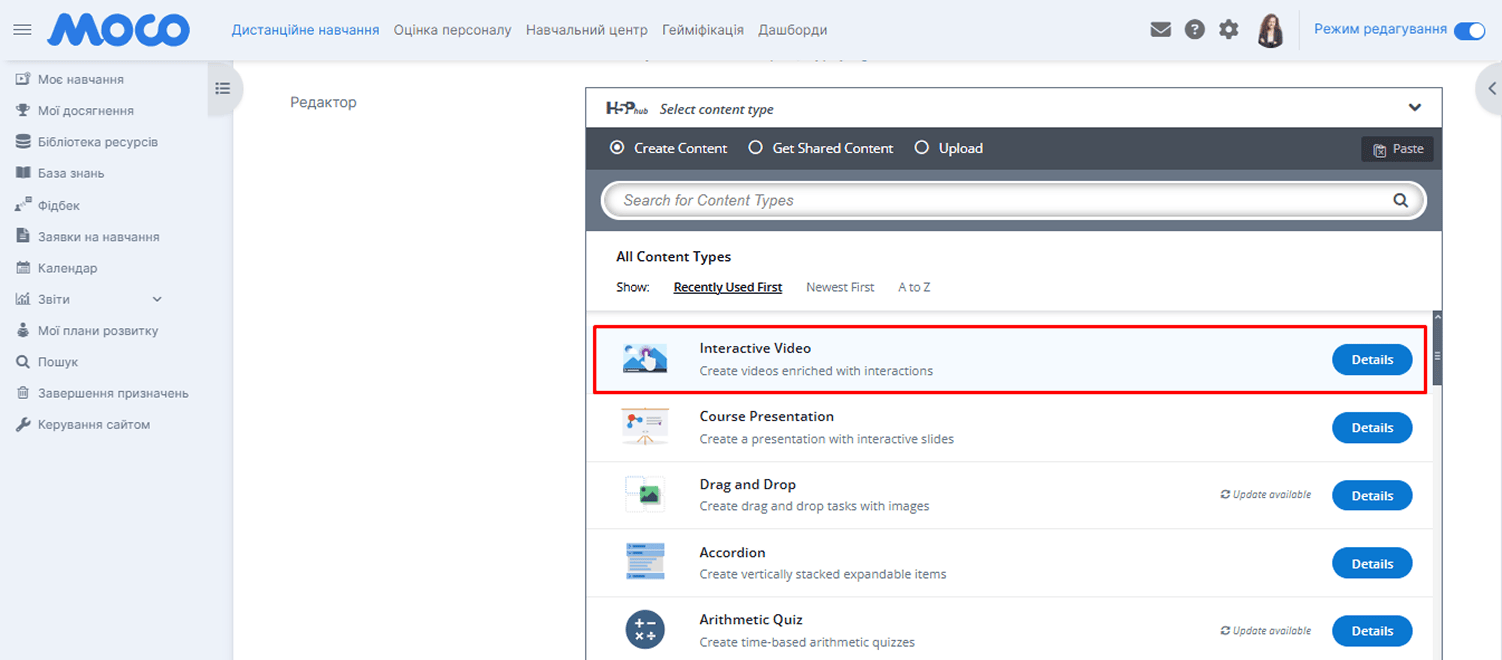1502x660 pixels.
Task: Open the right-side drawer chevron
Action: click(x=1488, y=89)
